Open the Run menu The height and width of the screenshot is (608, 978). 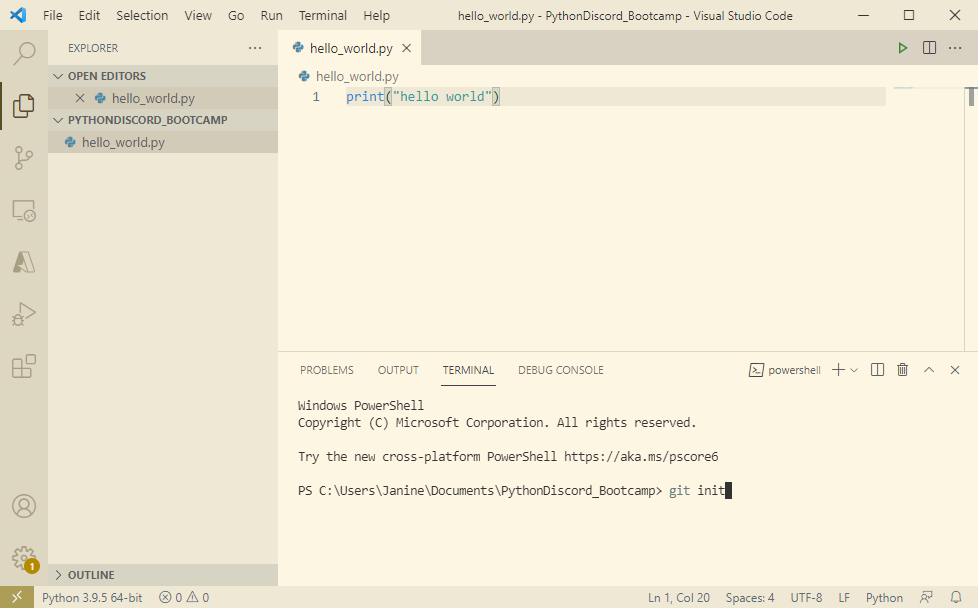tap(271, 16)
